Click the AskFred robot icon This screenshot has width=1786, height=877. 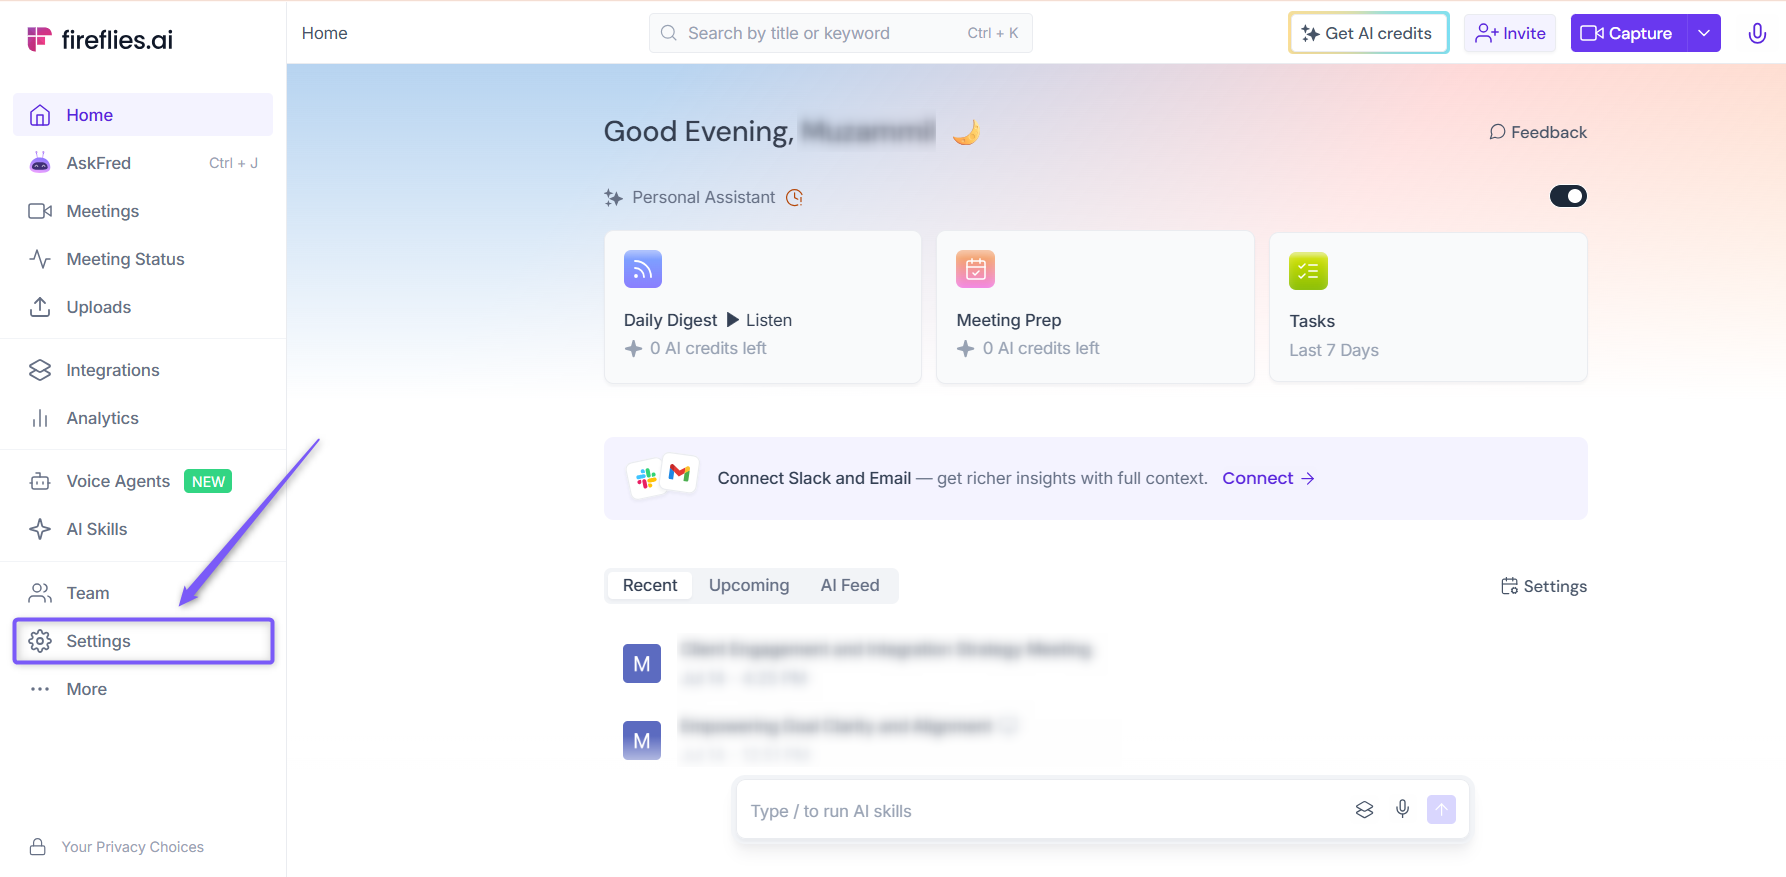point(40,163)
